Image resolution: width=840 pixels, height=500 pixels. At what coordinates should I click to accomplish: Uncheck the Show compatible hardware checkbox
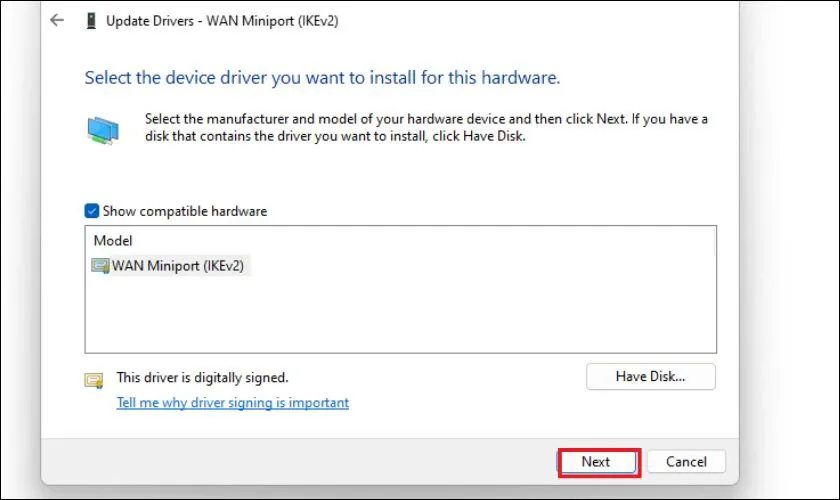(92, 211)
